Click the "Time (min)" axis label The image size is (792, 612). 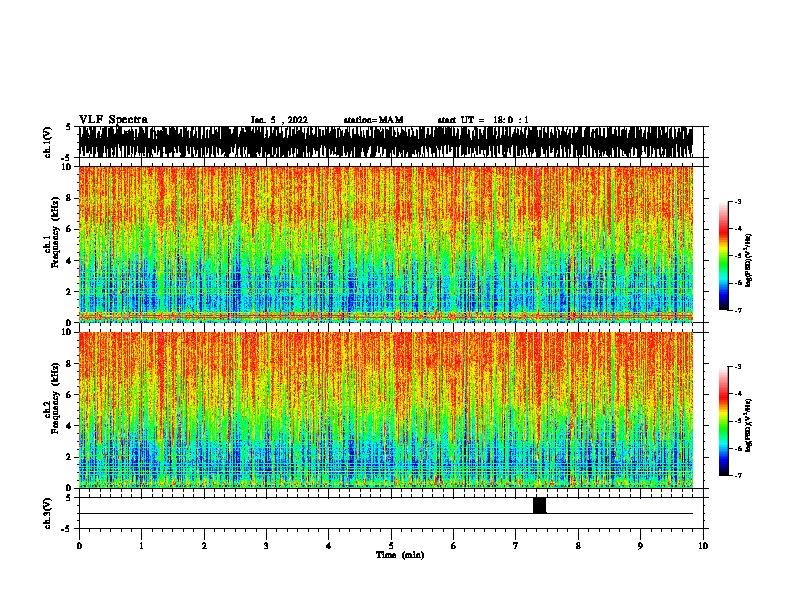click(x=400, y=555)
